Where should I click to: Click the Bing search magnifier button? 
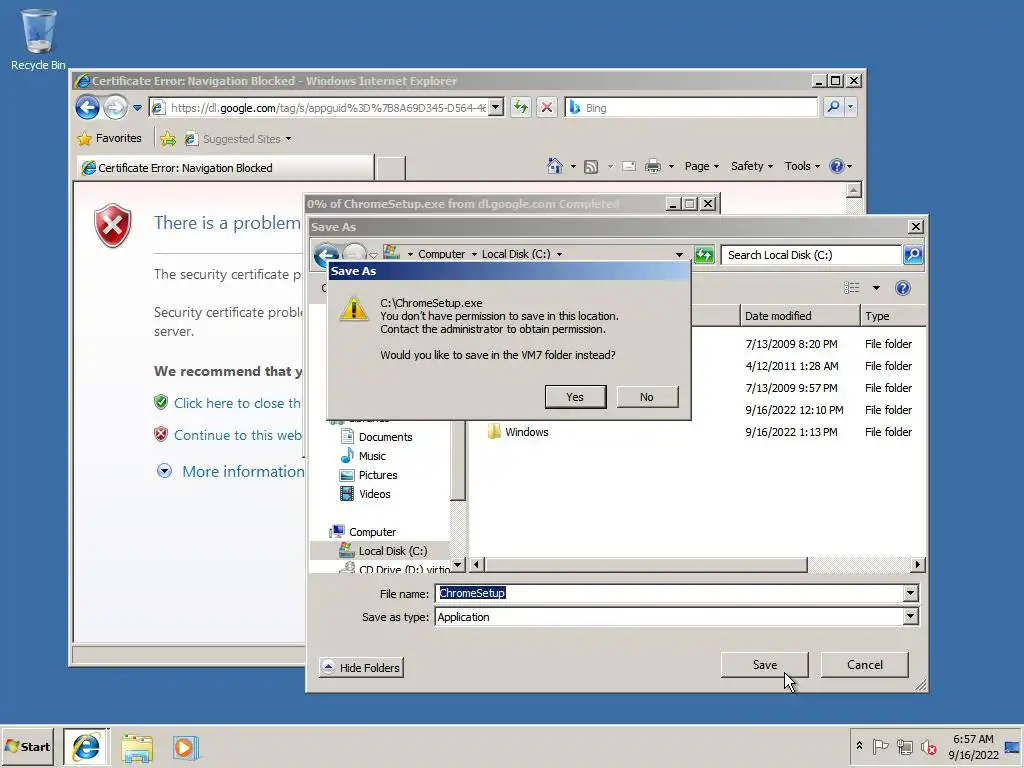pos(833,107)
